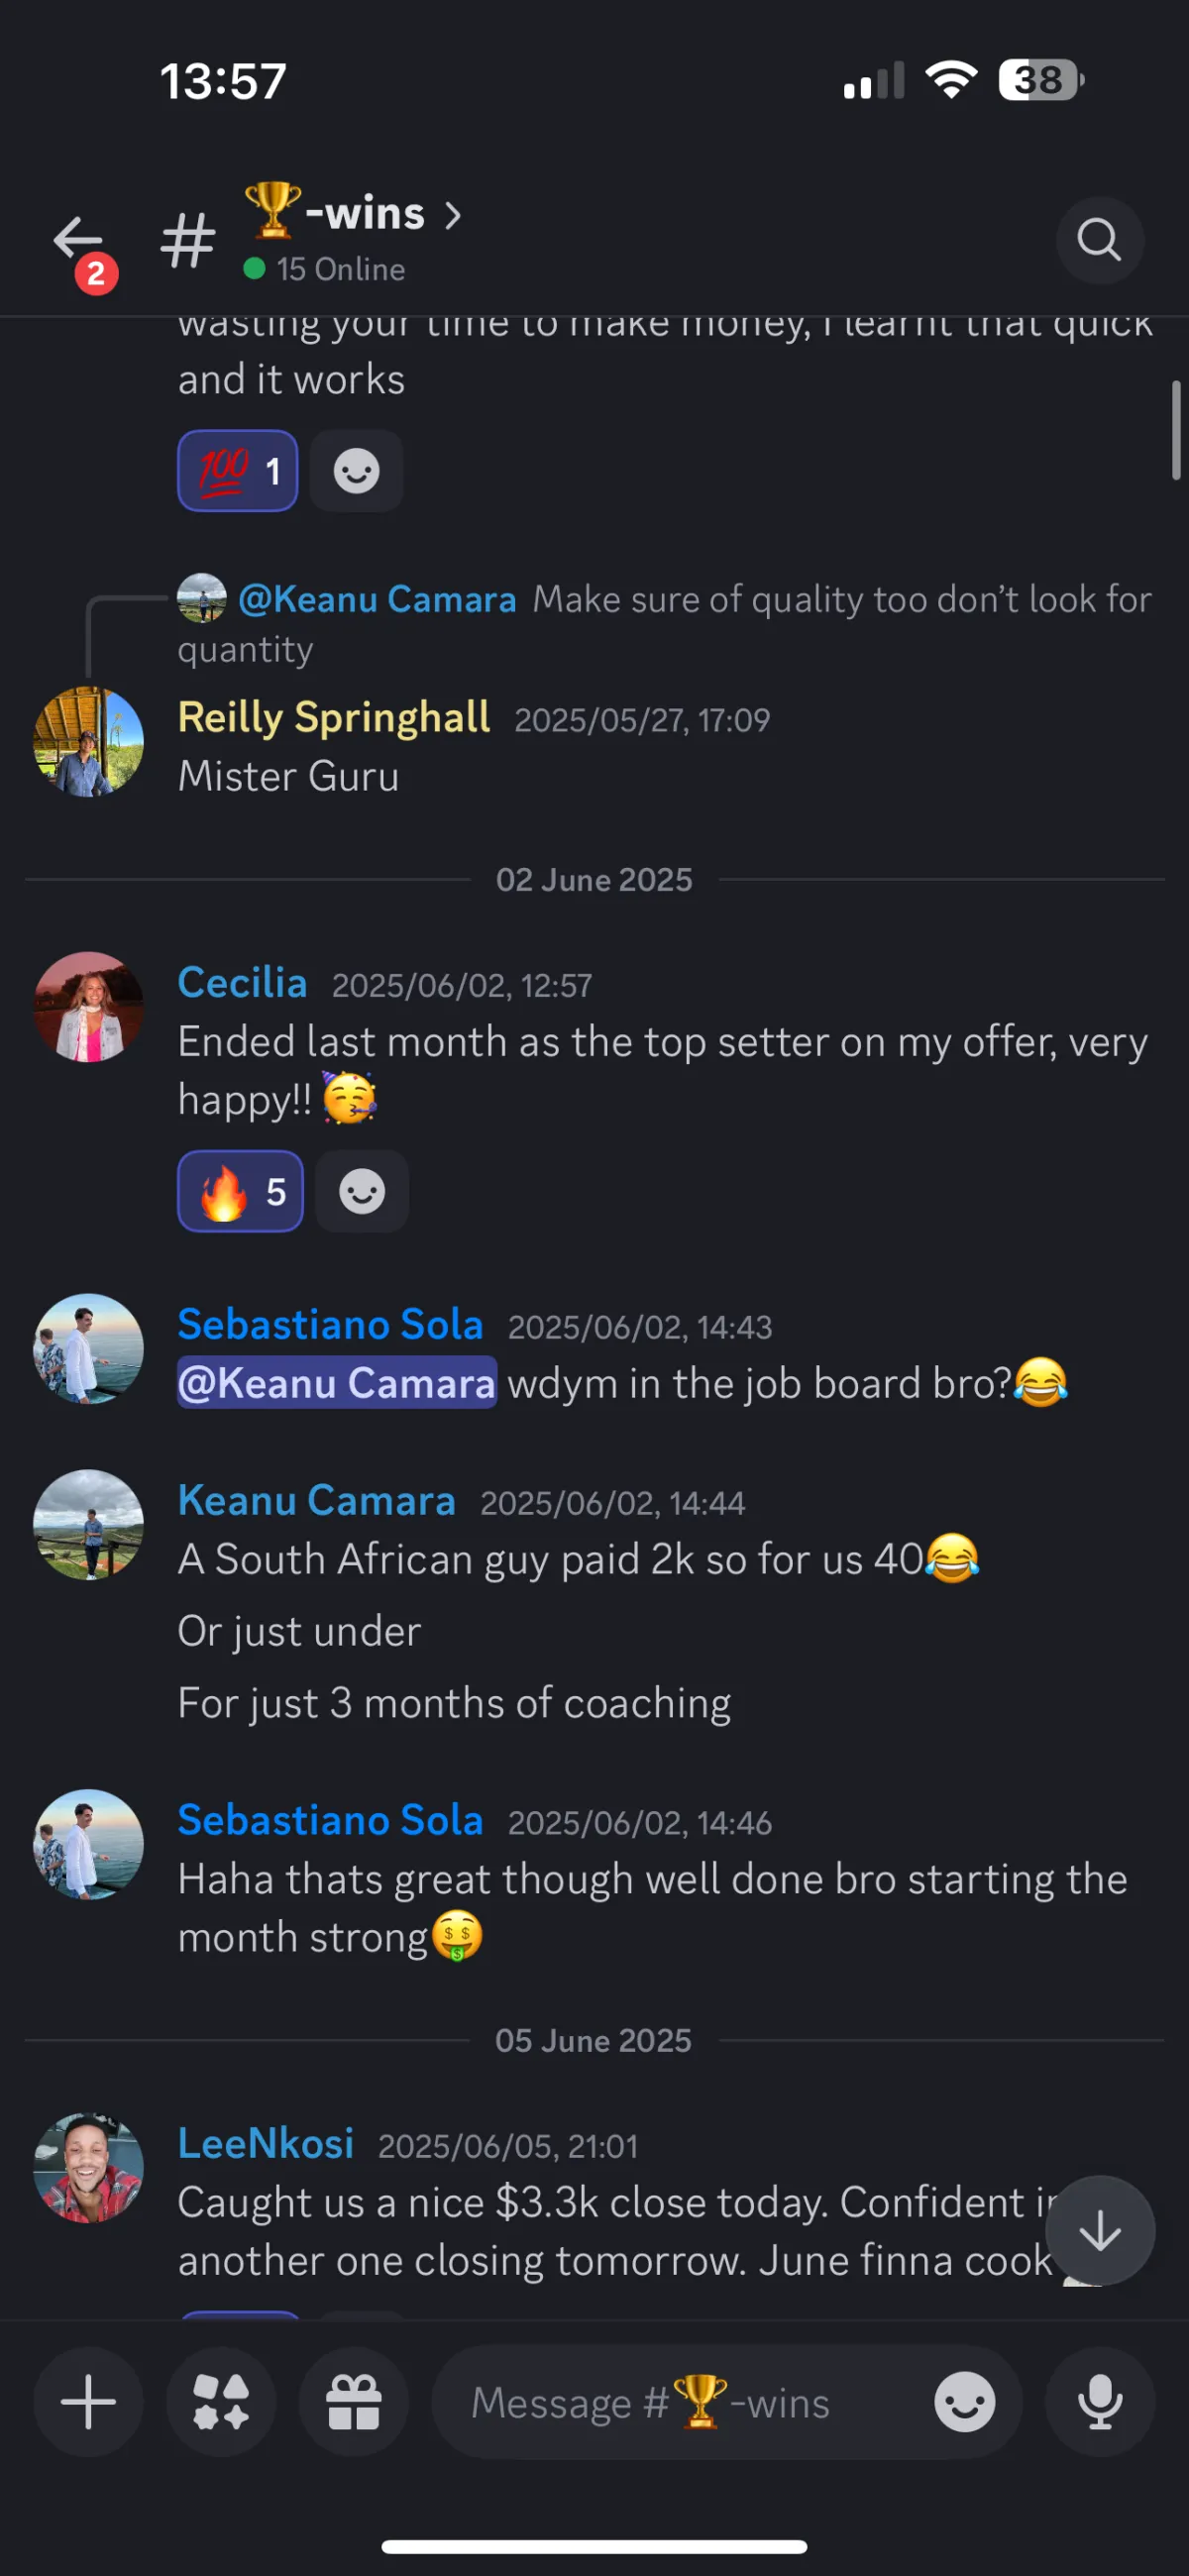The image size is (1189, 2576).
Task: Jump to latest messages arrow
Action: pyautogui.click(x=1100, y=2230)
